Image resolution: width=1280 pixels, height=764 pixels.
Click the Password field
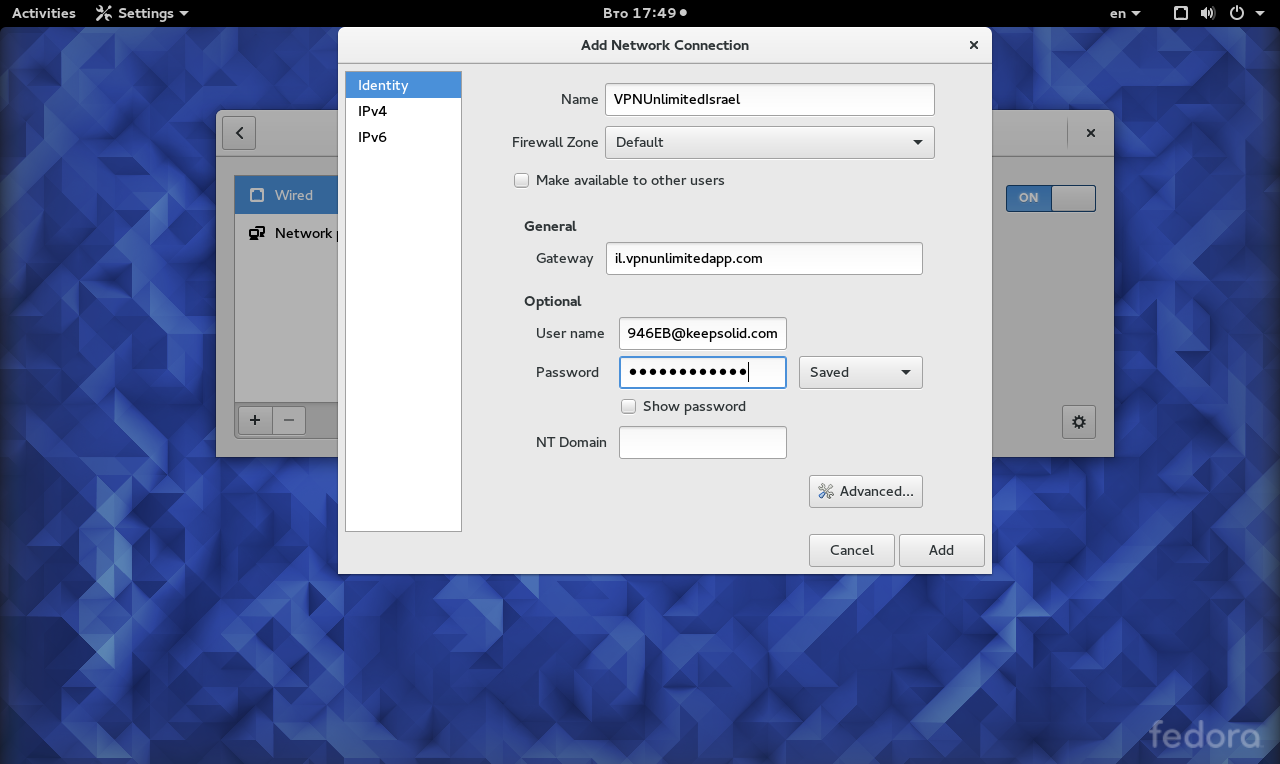pyautogui.click(x=703, y=372)
